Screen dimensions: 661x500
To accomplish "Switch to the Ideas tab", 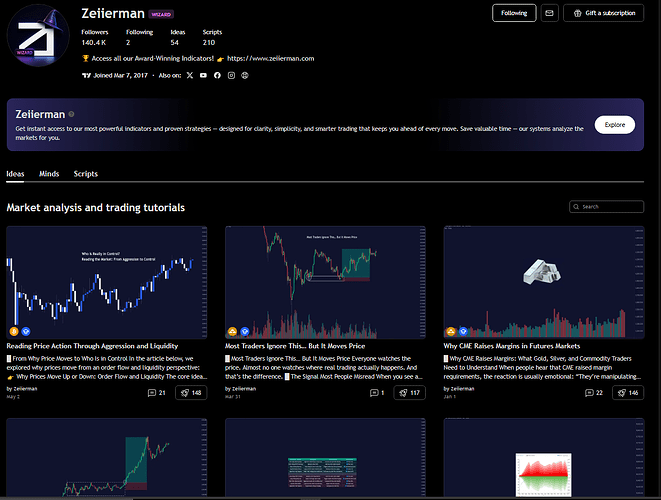I will (x=15, y=174).
